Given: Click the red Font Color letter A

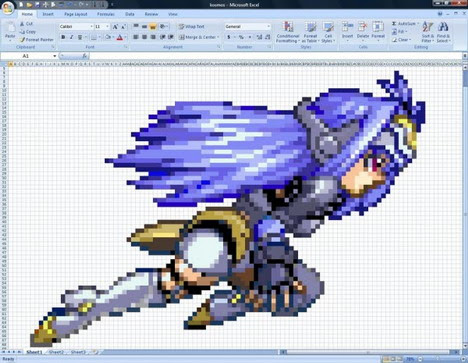Looking at the screenshot, I should (120, 37).
